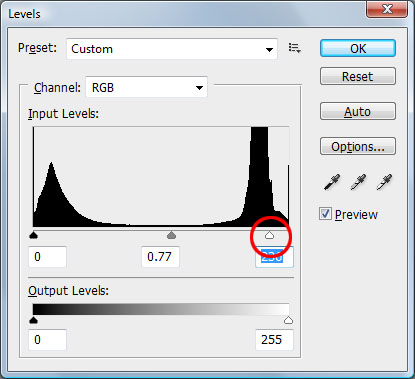
Task: Click the output white slider triangle
Action: [288, 320]
